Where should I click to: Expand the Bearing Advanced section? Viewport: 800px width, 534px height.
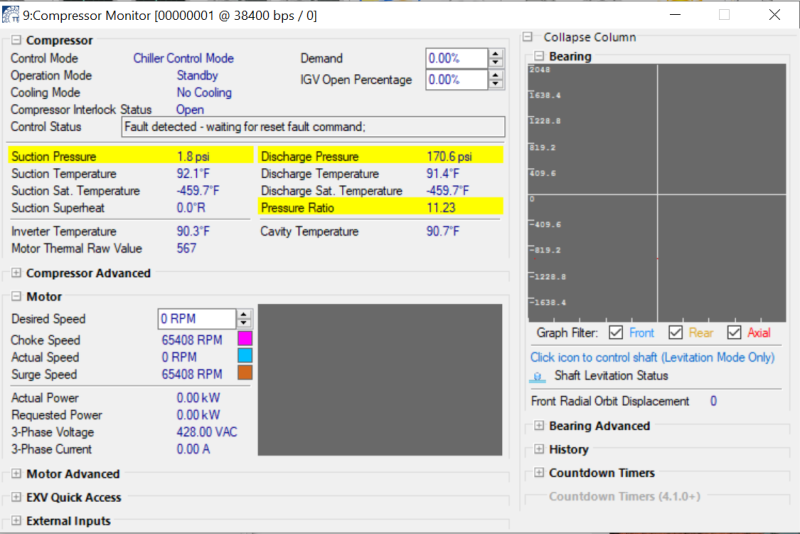[x=539, y=425]
